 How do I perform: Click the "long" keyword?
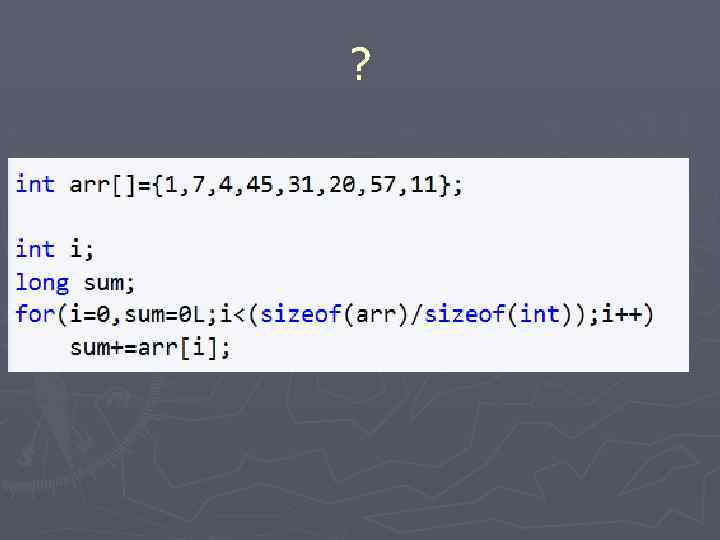pyautogui.click(x=42, y=283)
